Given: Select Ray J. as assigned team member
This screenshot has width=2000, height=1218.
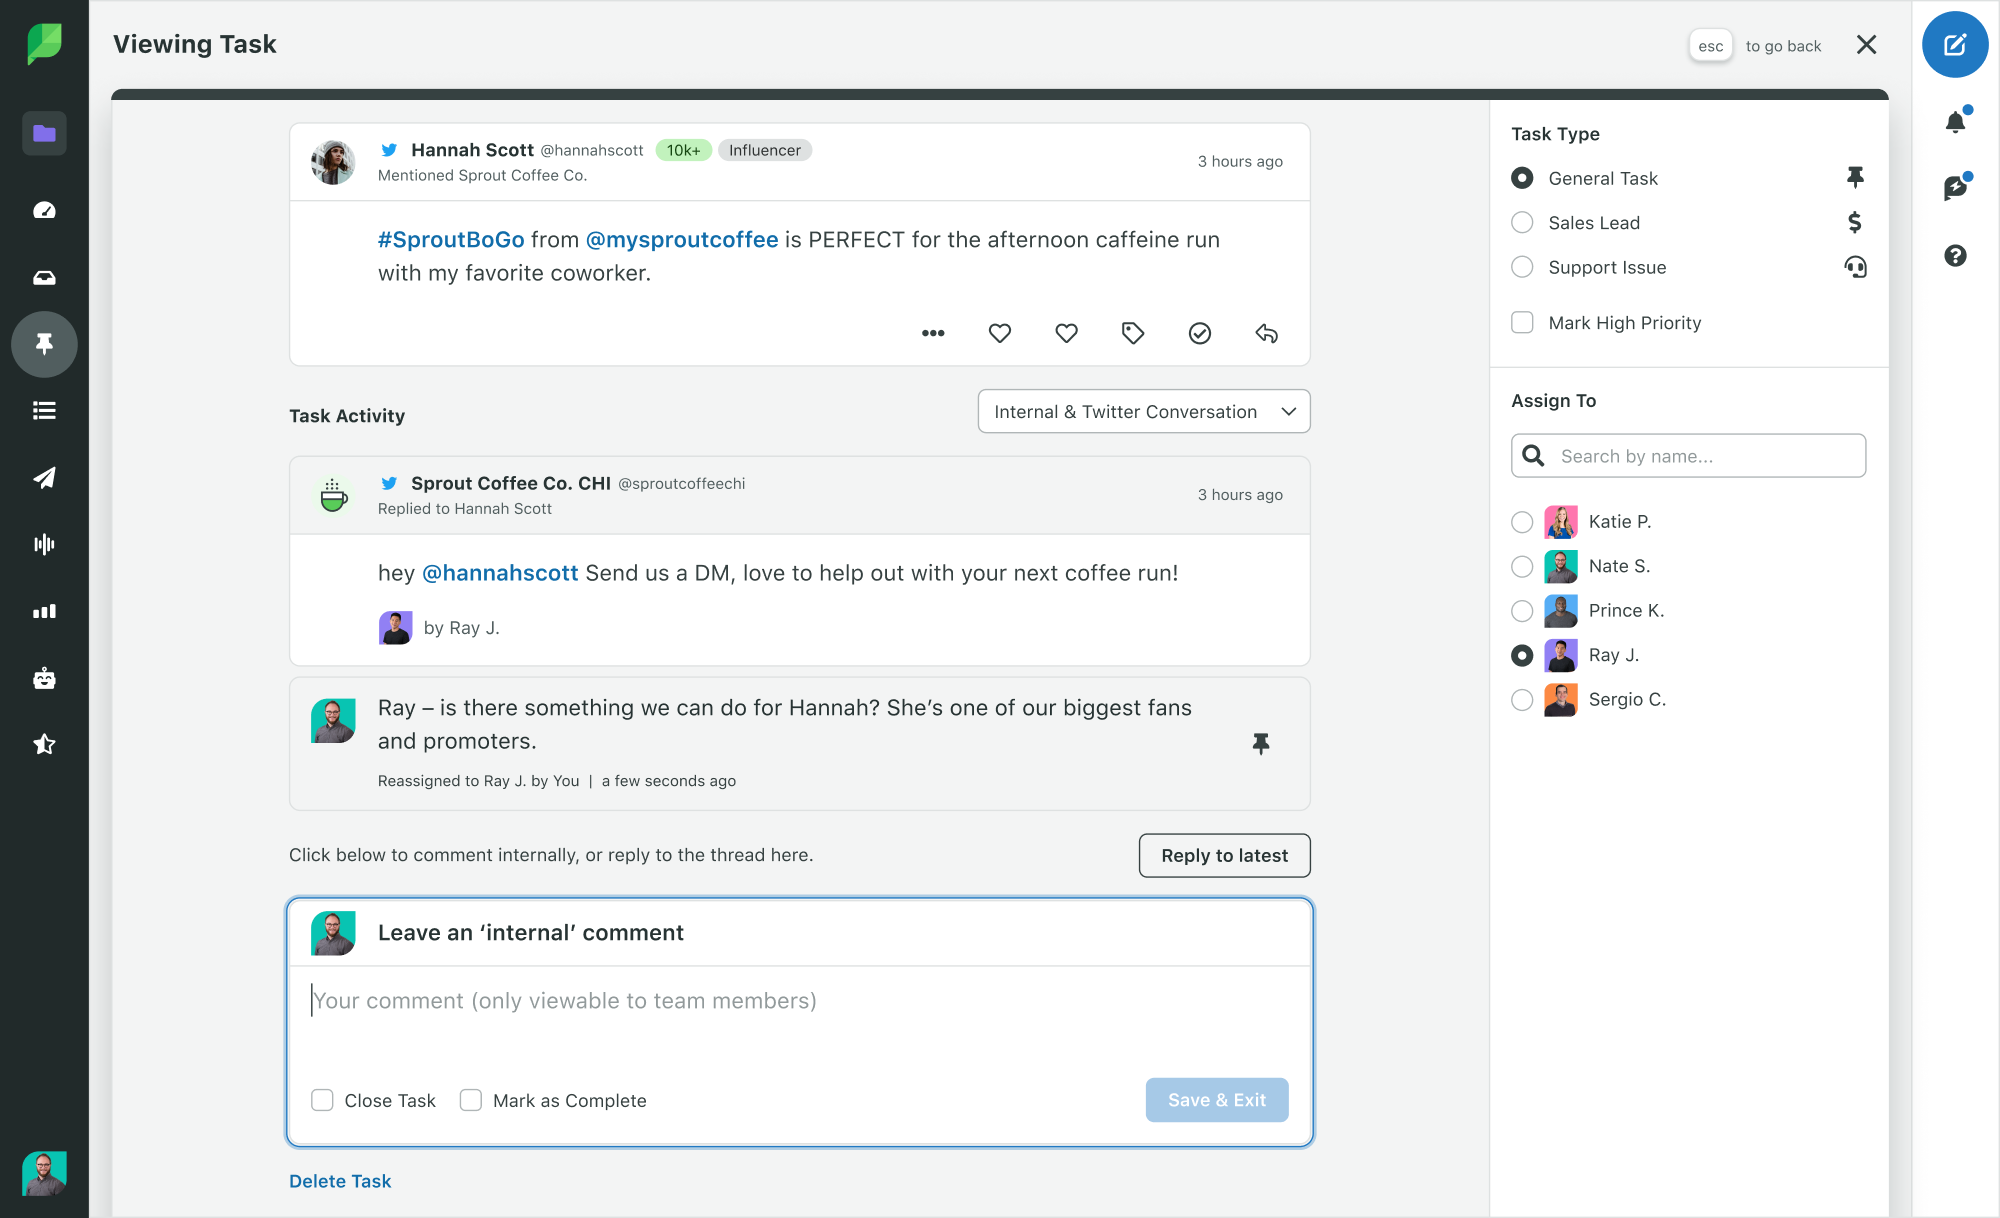Looking at the screenshot, I should (x=1521, y=654).
